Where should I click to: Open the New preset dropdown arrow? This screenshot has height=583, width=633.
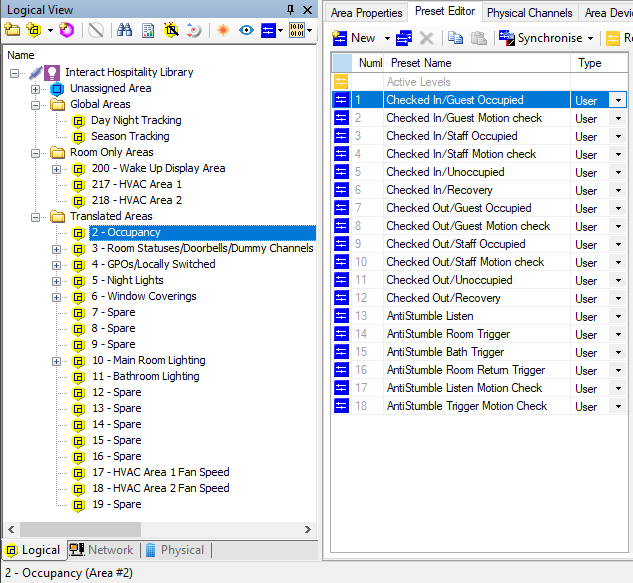click(387, 38)
